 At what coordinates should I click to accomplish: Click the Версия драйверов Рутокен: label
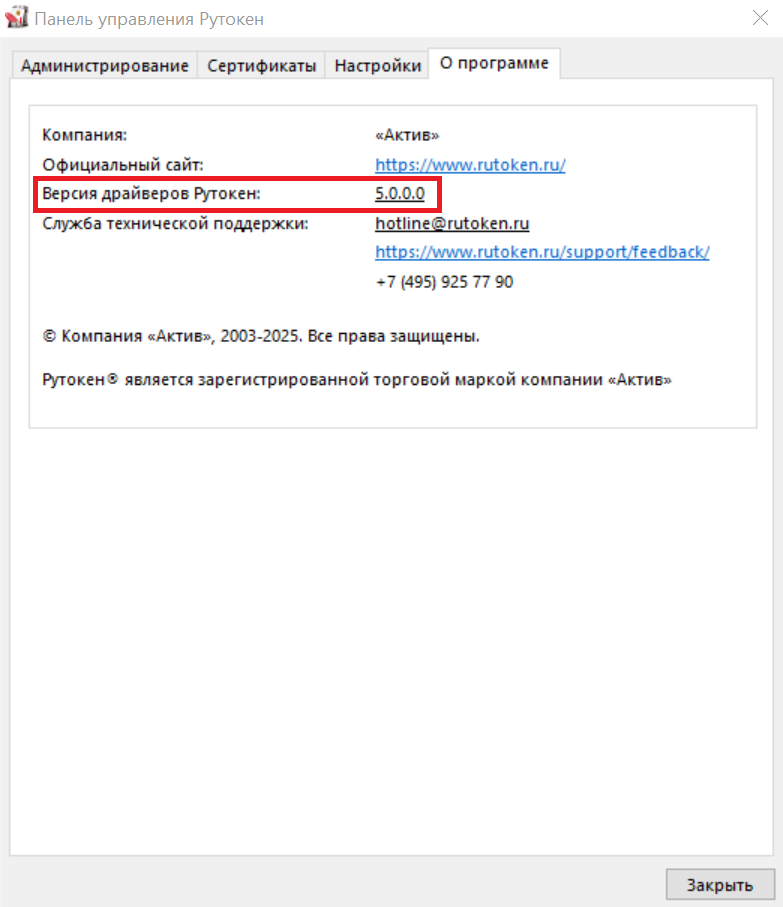(x=151, y=194)
